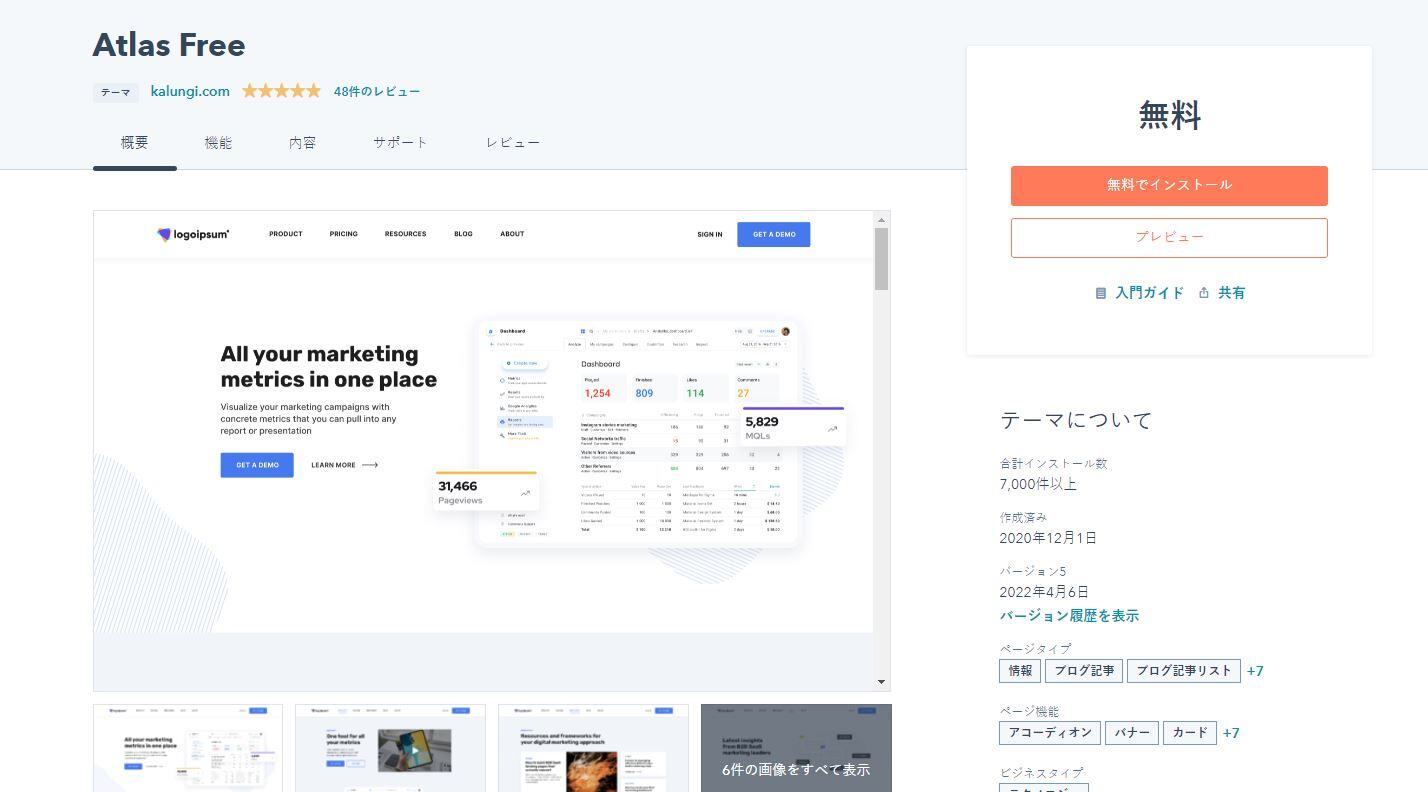
Task: Go to the サポート tab
Action: tap(400, 143)
